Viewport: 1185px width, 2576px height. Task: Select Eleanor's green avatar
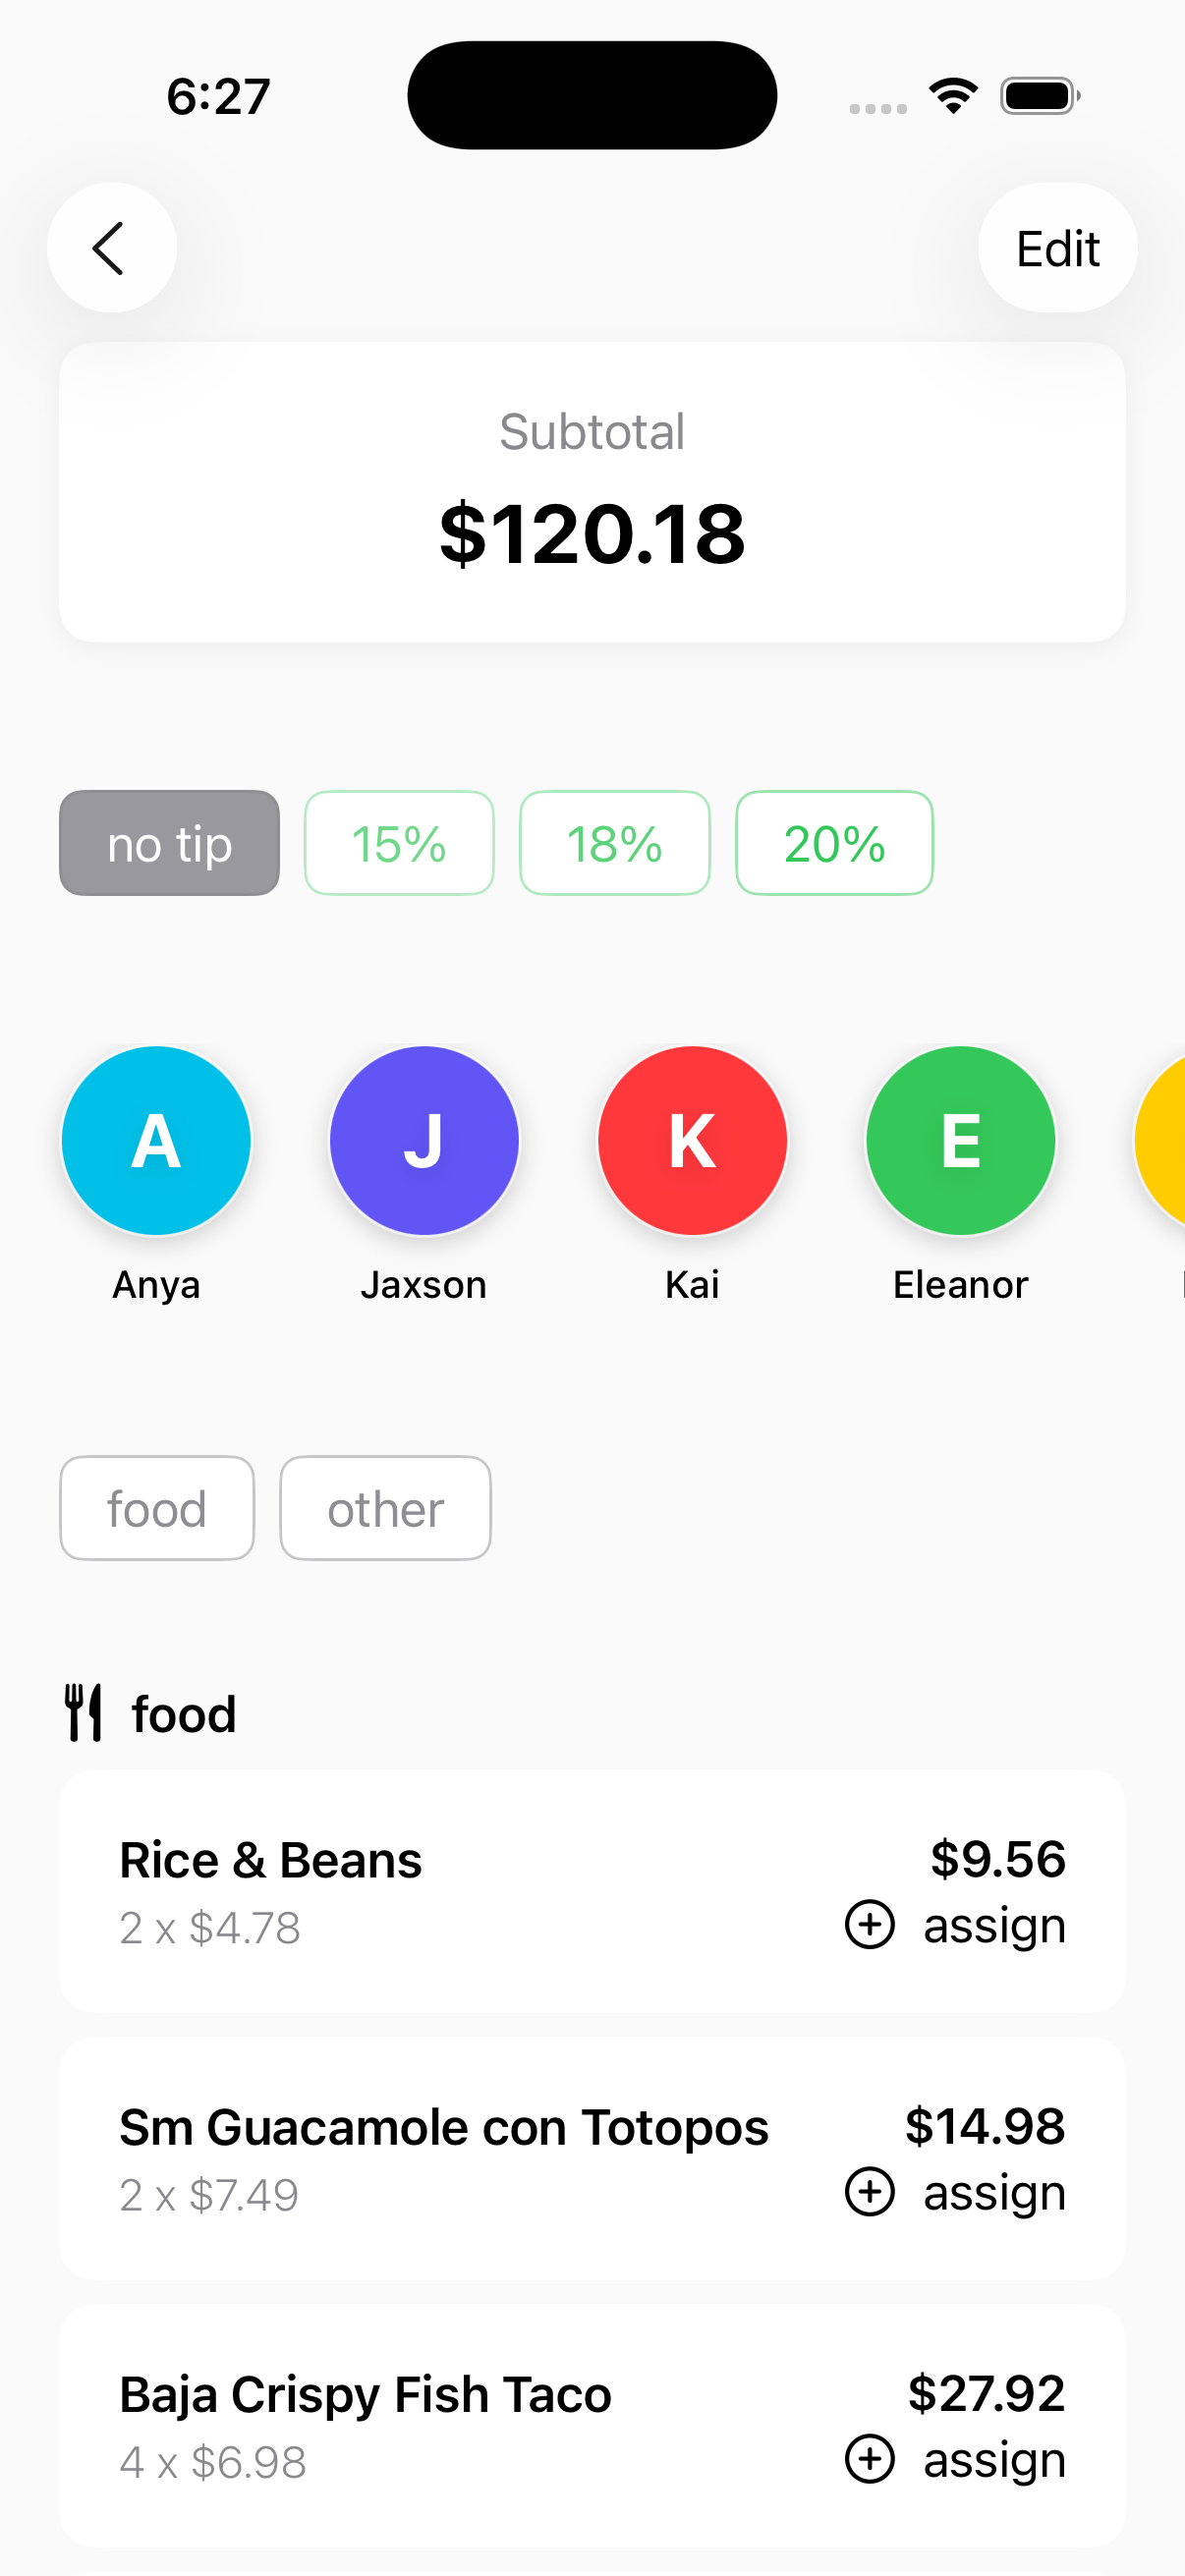coord(960,1141)
